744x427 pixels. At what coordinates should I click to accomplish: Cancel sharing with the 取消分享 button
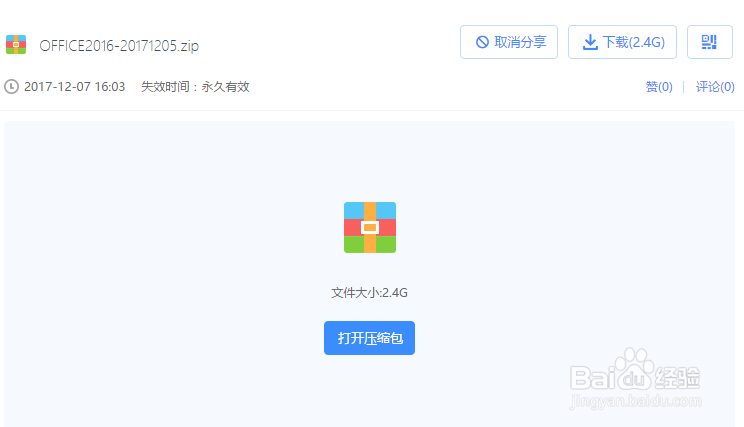coord(509,42)
